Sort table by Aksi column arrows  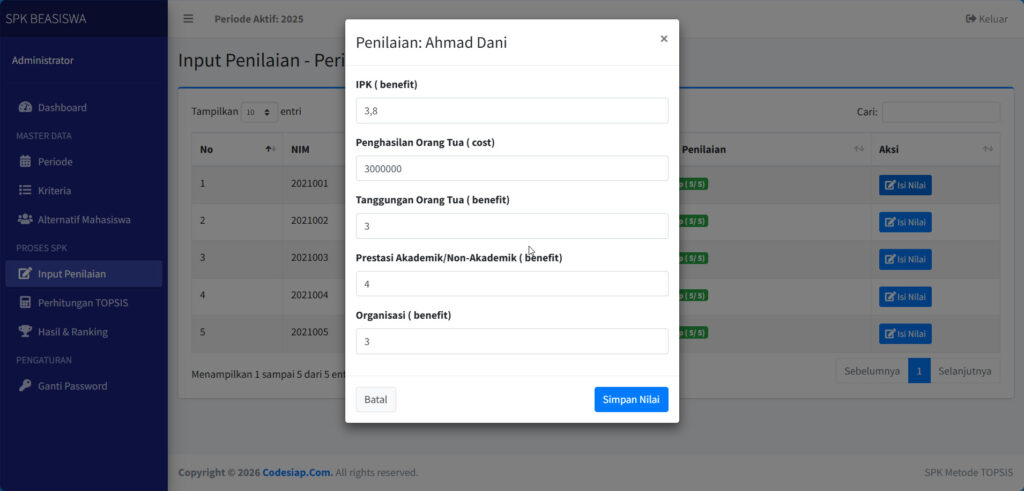tap(987, 149)
